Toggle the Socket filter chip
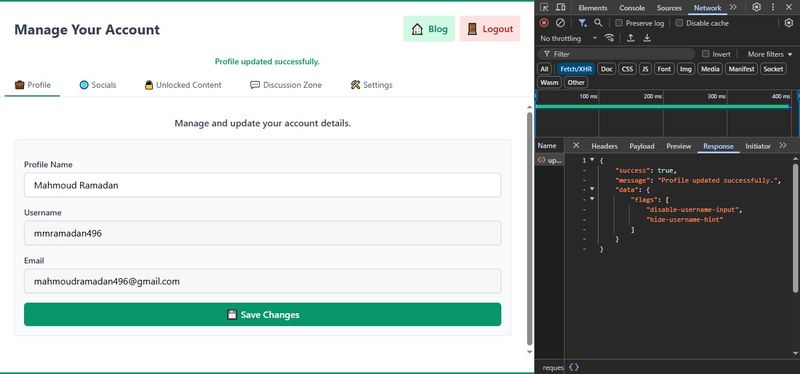Image resolution: width=800 pixels, height=374 pixels. click(773, 69)
